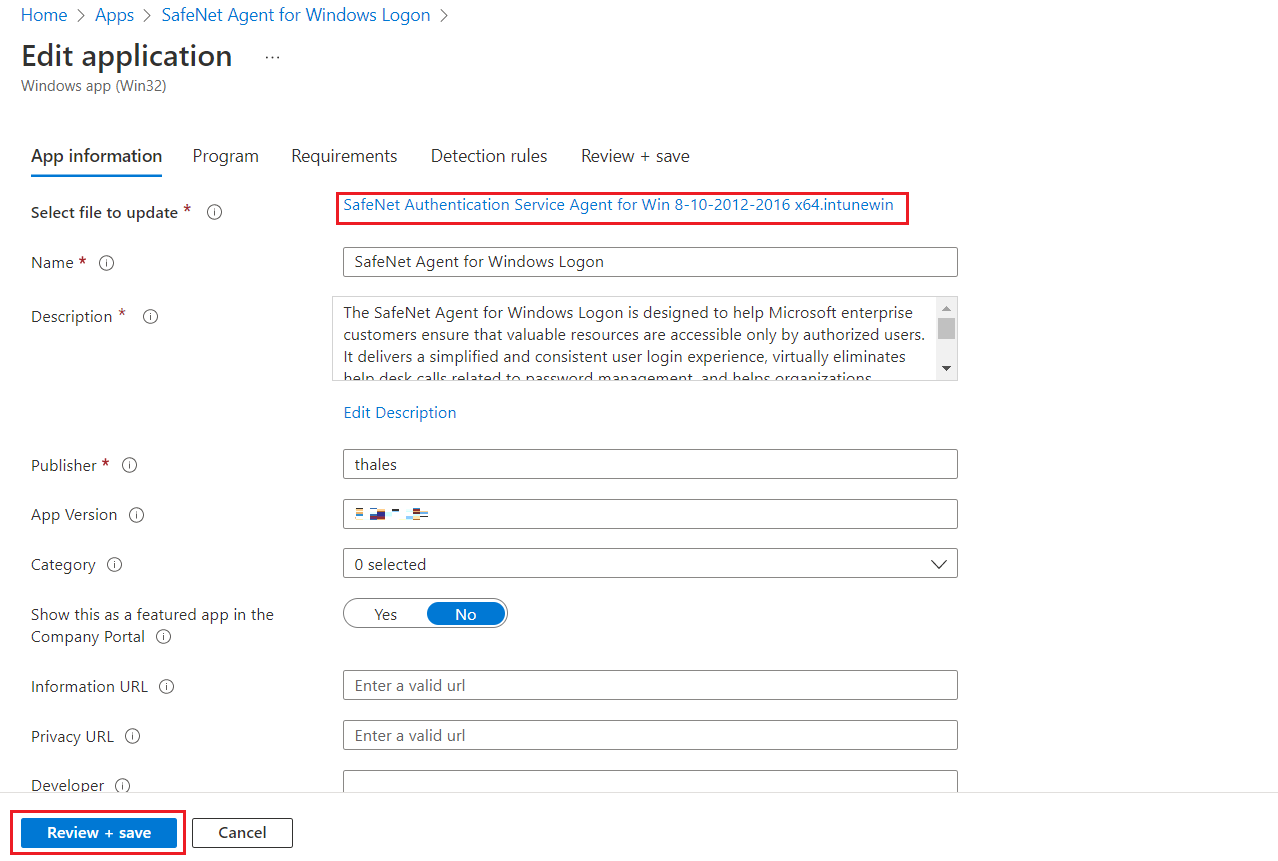The width and height of the screenshot is (1278, 861).
Task: Set featured app toggle to Yes
Action: (386, 614)
